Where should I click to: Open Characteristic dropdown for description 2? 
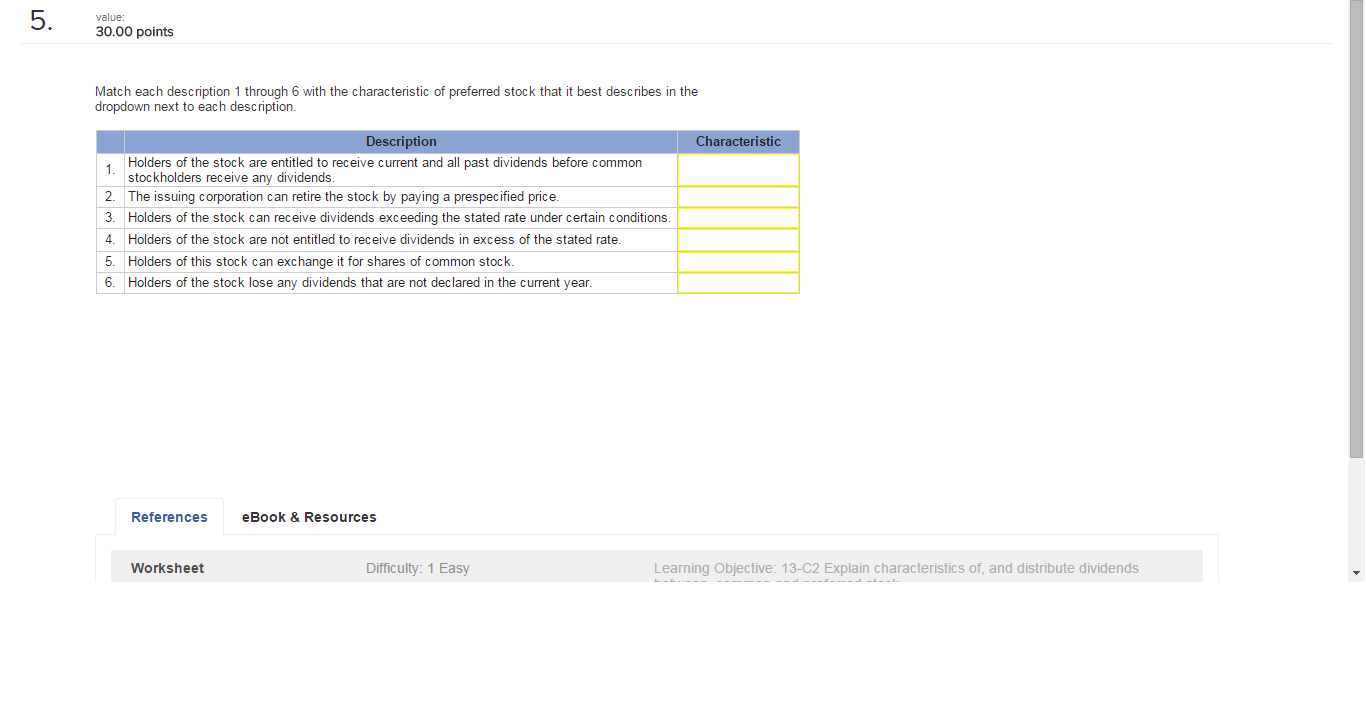pos(738,197)
